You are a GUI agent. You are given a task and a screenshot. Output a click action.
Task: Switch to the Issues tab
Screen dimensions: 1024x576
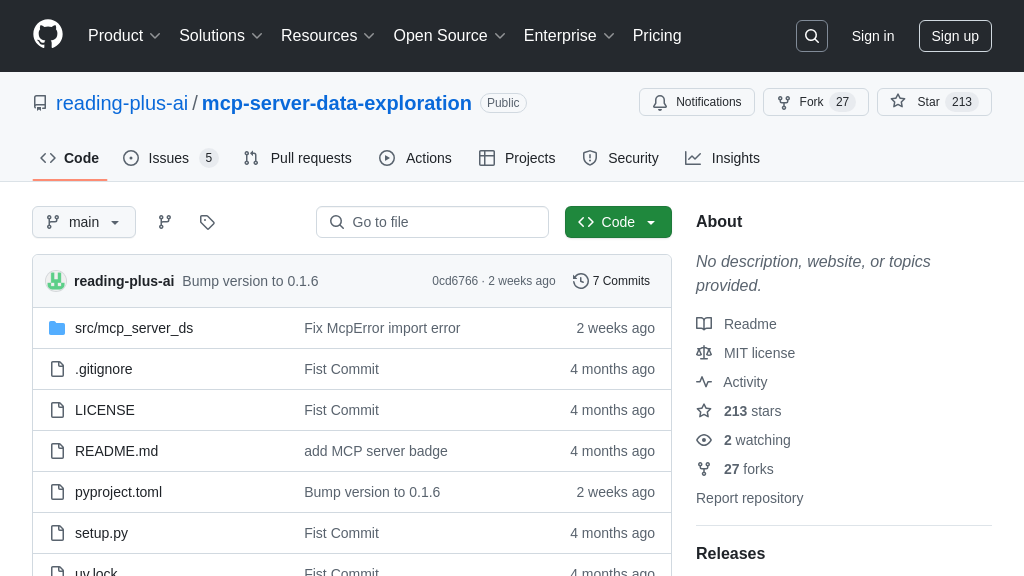(x=170, y=158)
